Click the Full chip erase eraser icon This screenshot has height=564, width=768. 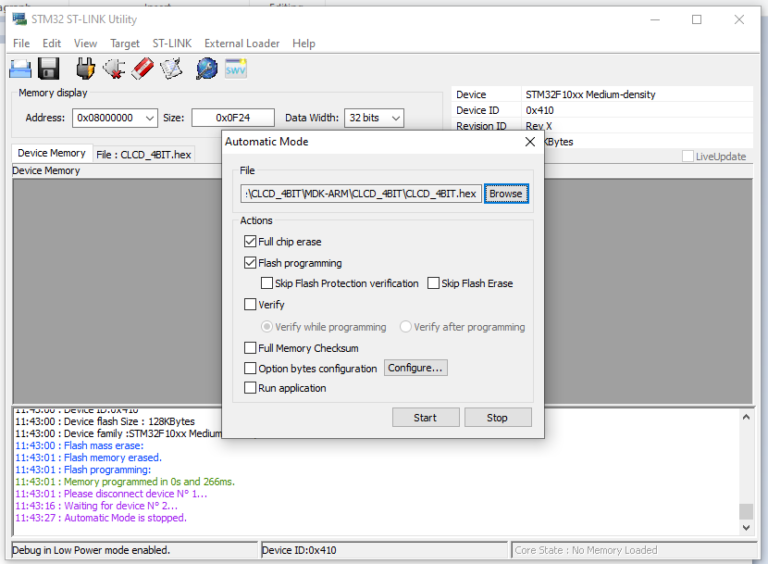tap(142, 69)
